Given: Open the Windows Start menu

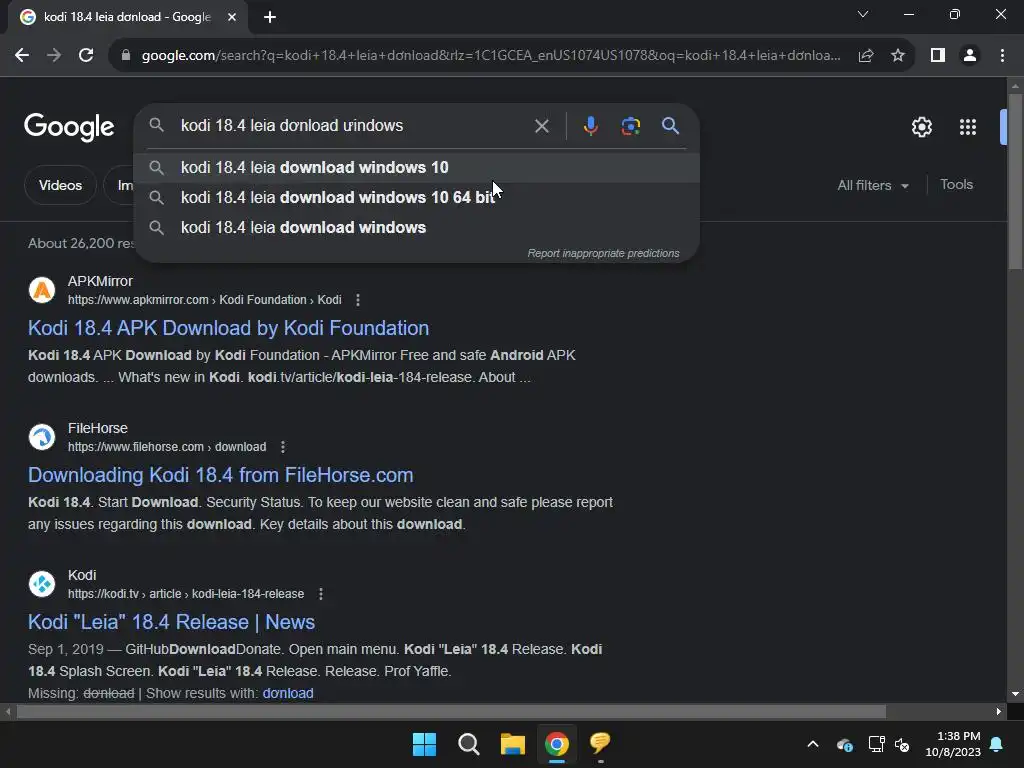Looking at the screenshot, I should click(x=424, y=744).
